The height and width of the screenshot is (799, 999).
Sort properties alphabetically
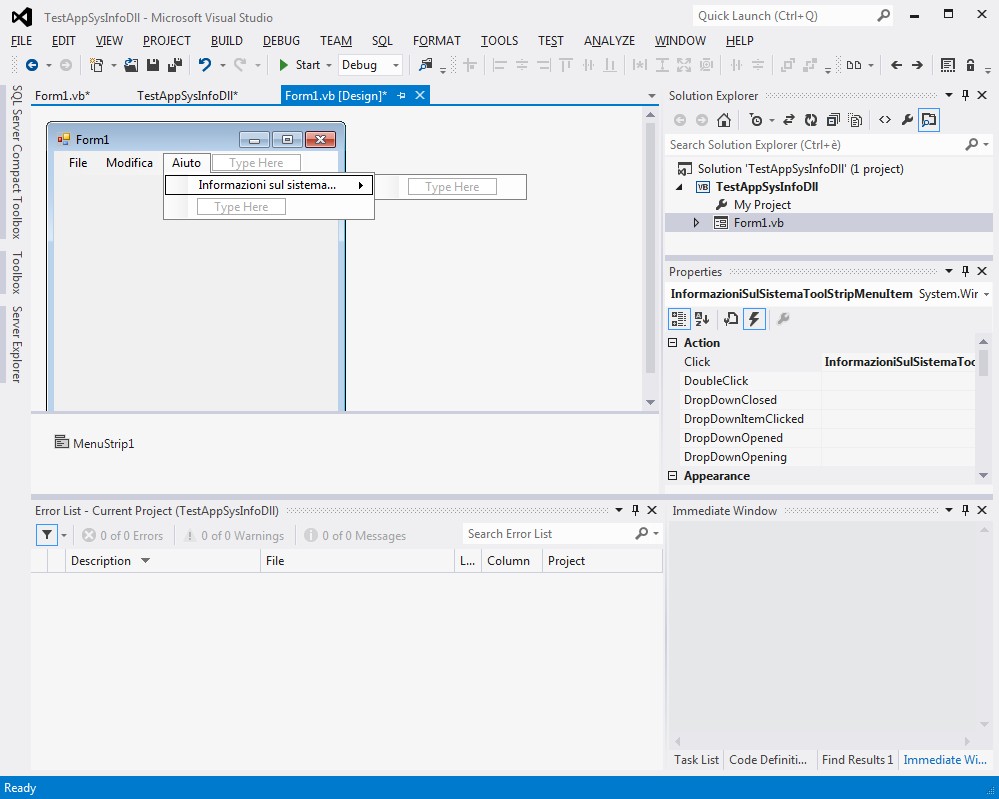[x=702, y=319]
